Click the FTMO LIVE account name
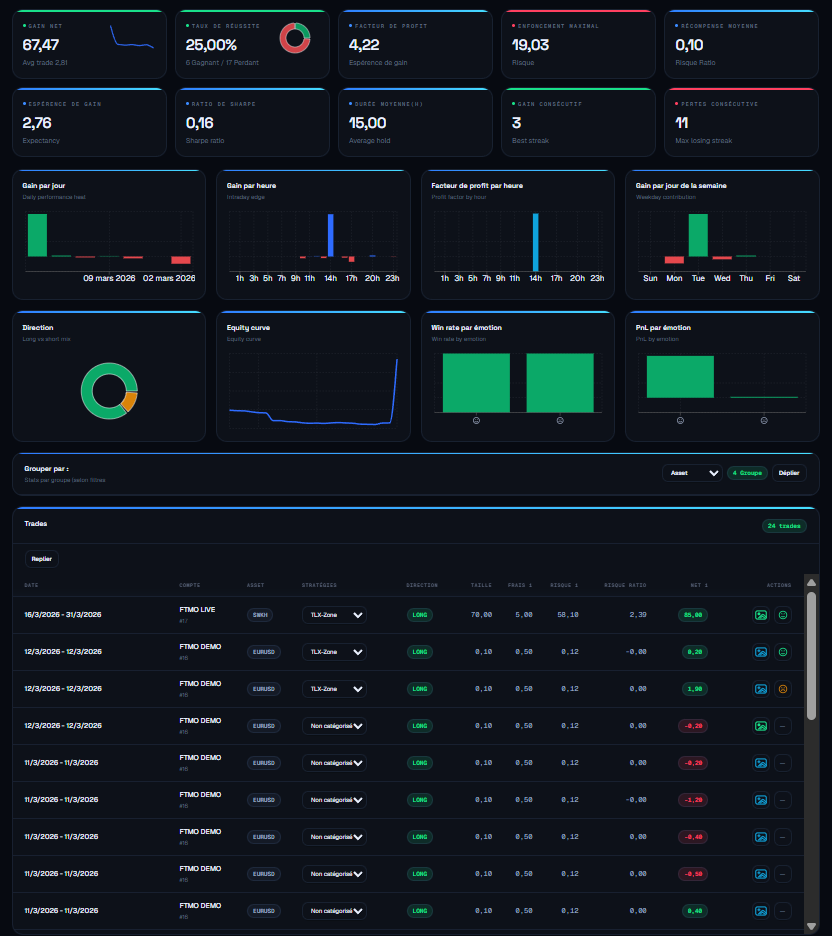Screen dimensions: 832x936 [198, 610]
